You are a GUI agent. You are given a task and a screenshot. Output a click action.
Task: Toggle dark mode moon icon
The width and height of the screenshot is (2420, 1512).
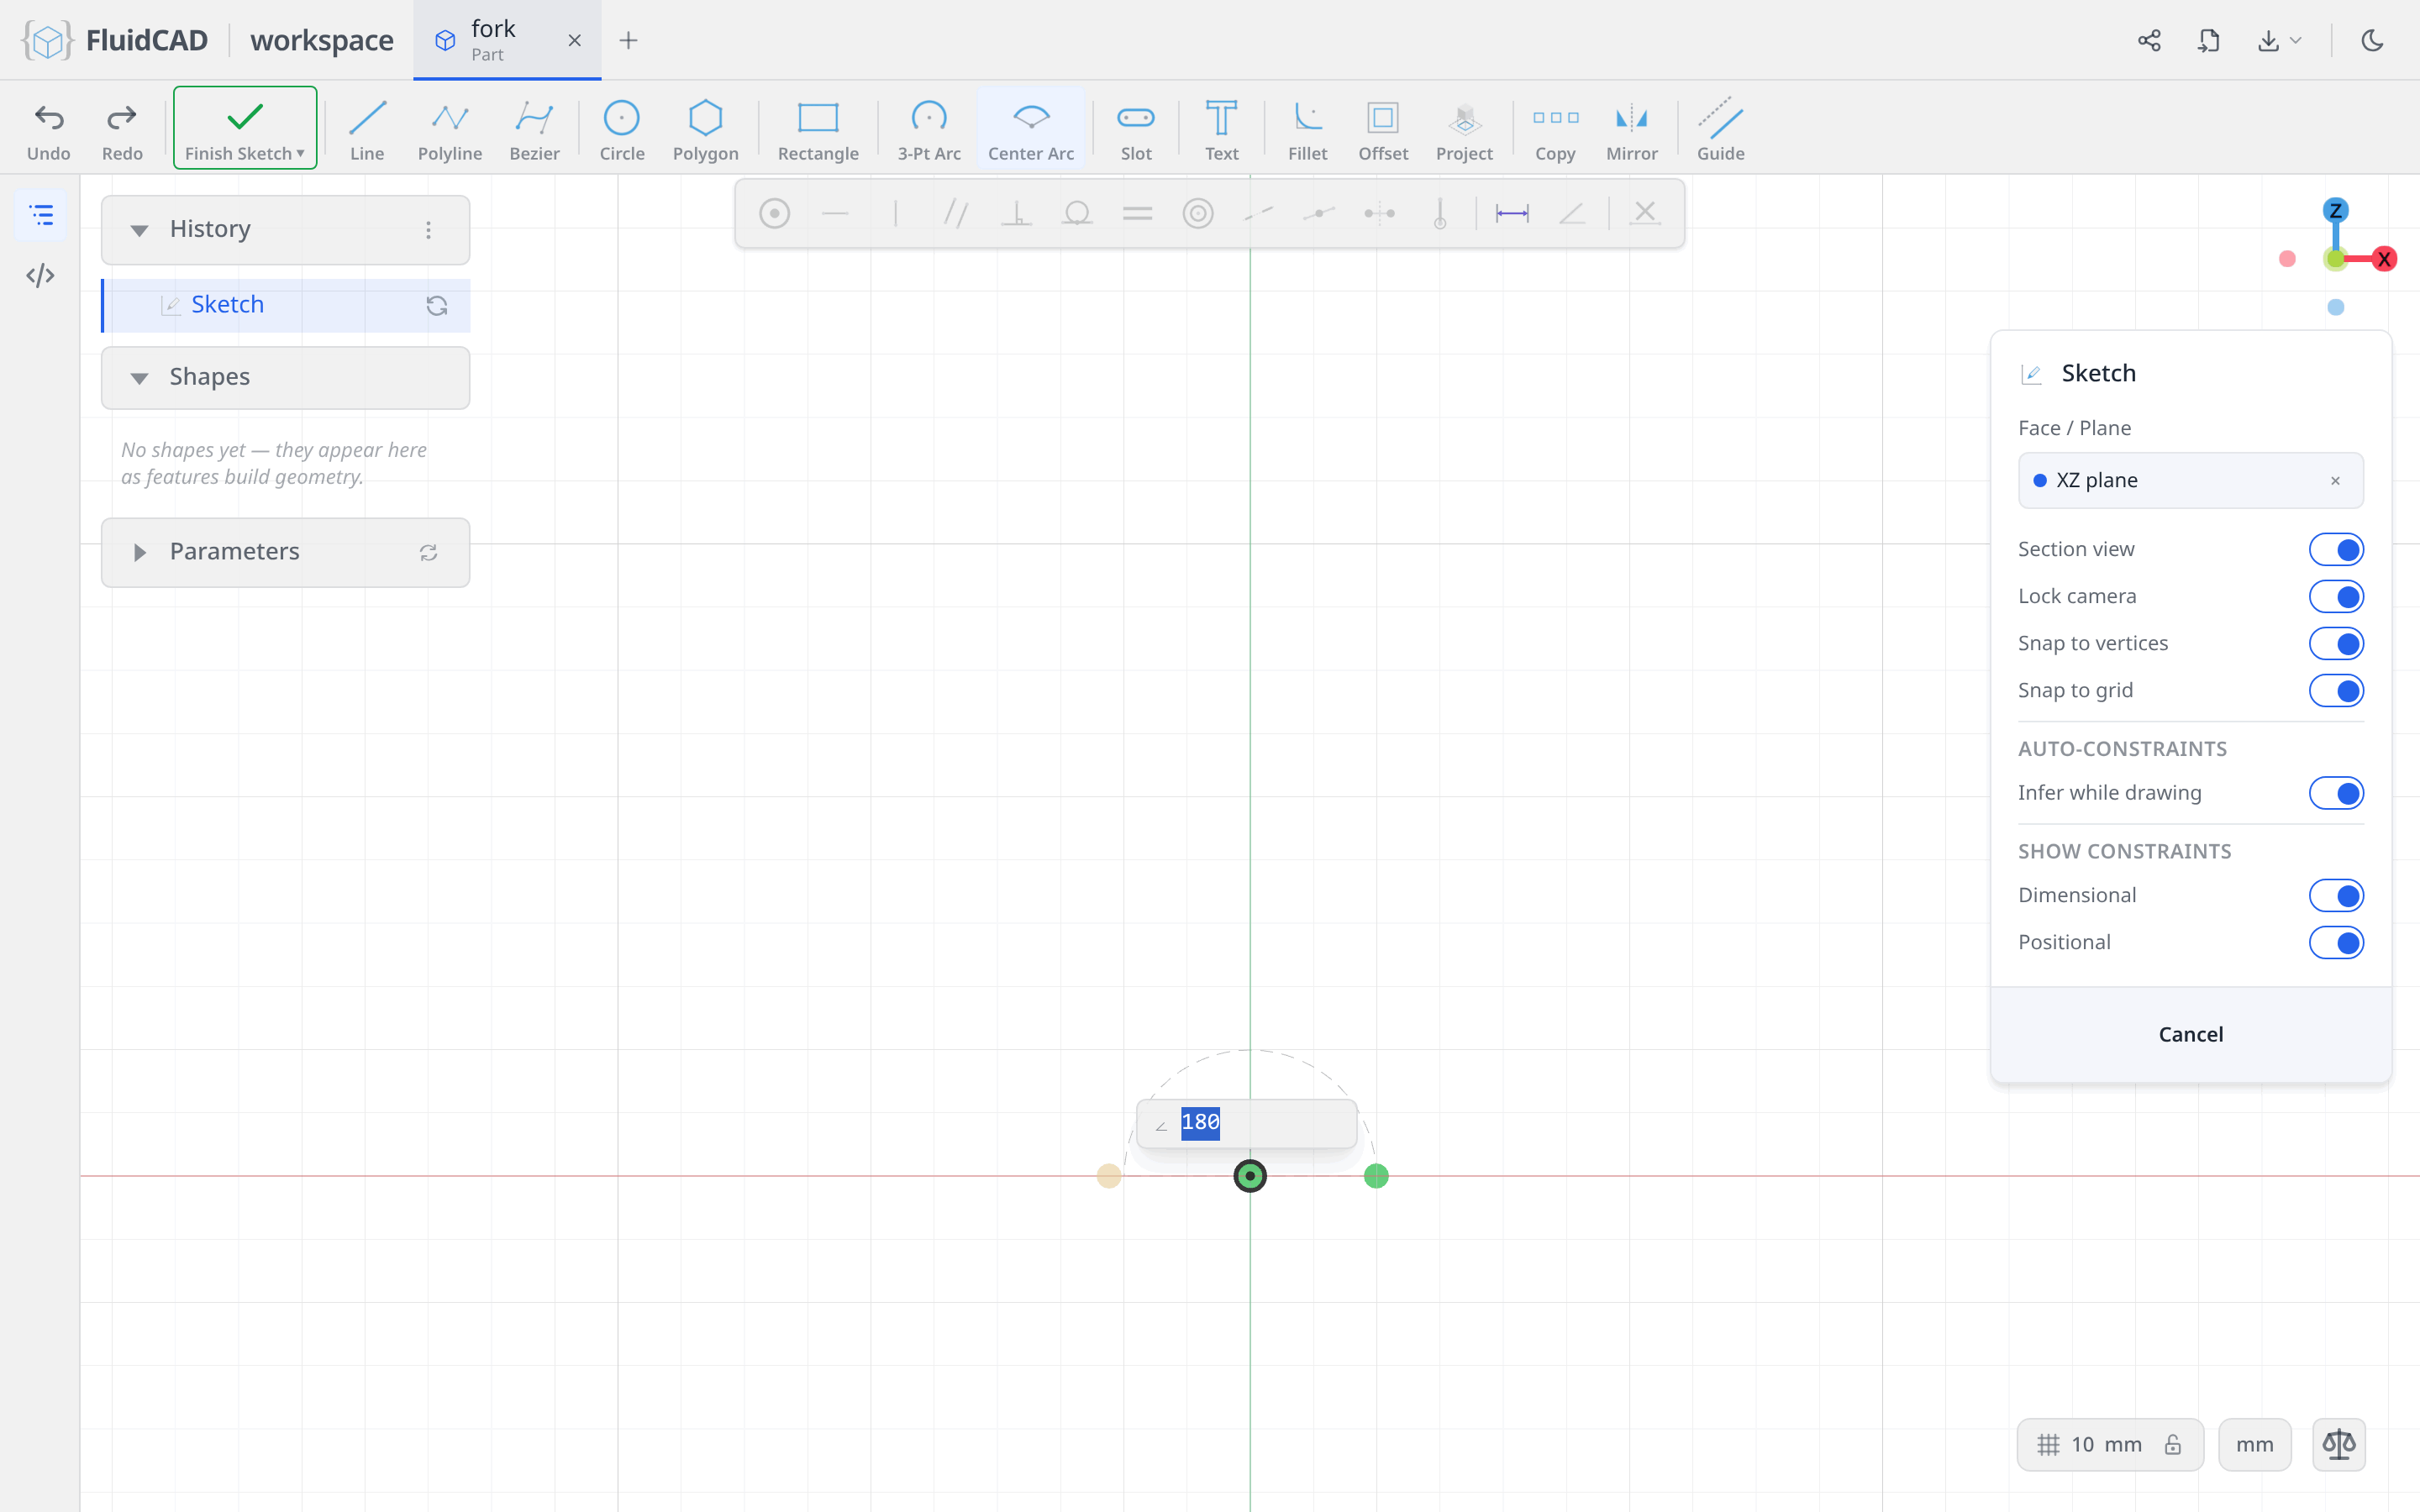(2372, 40)
